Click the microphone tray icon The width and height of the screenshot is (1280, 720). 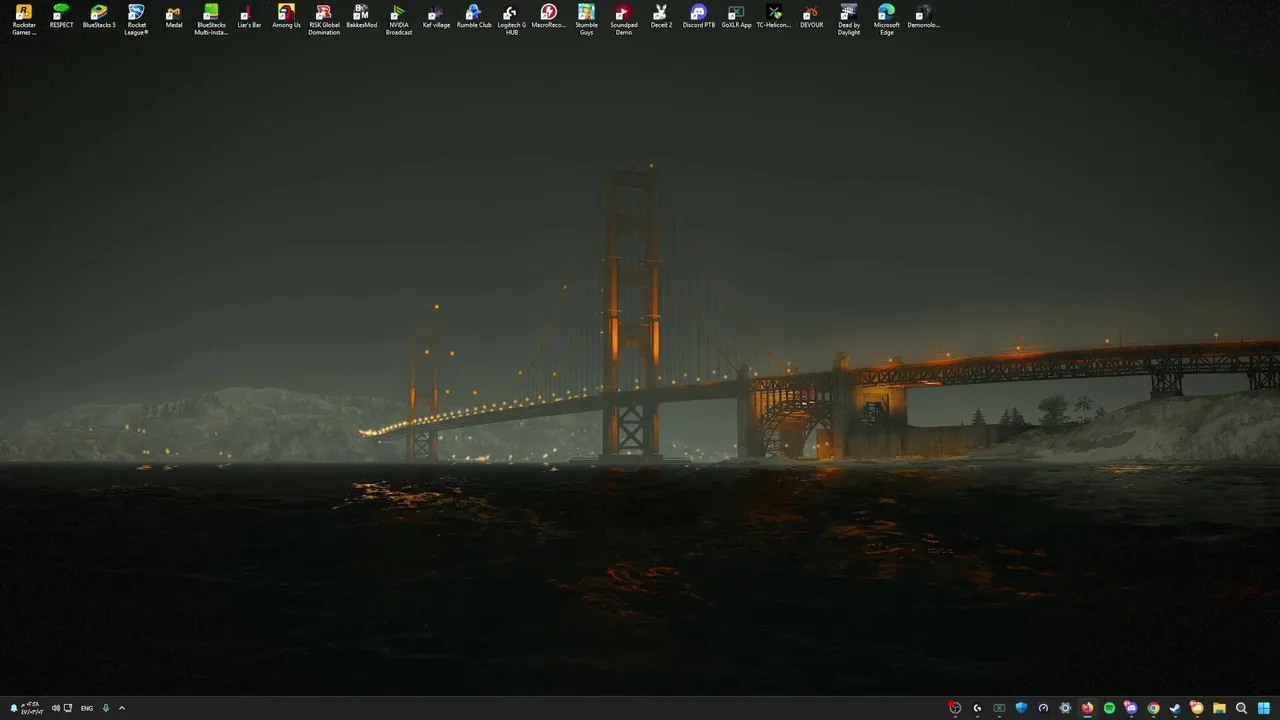[106, 708]
